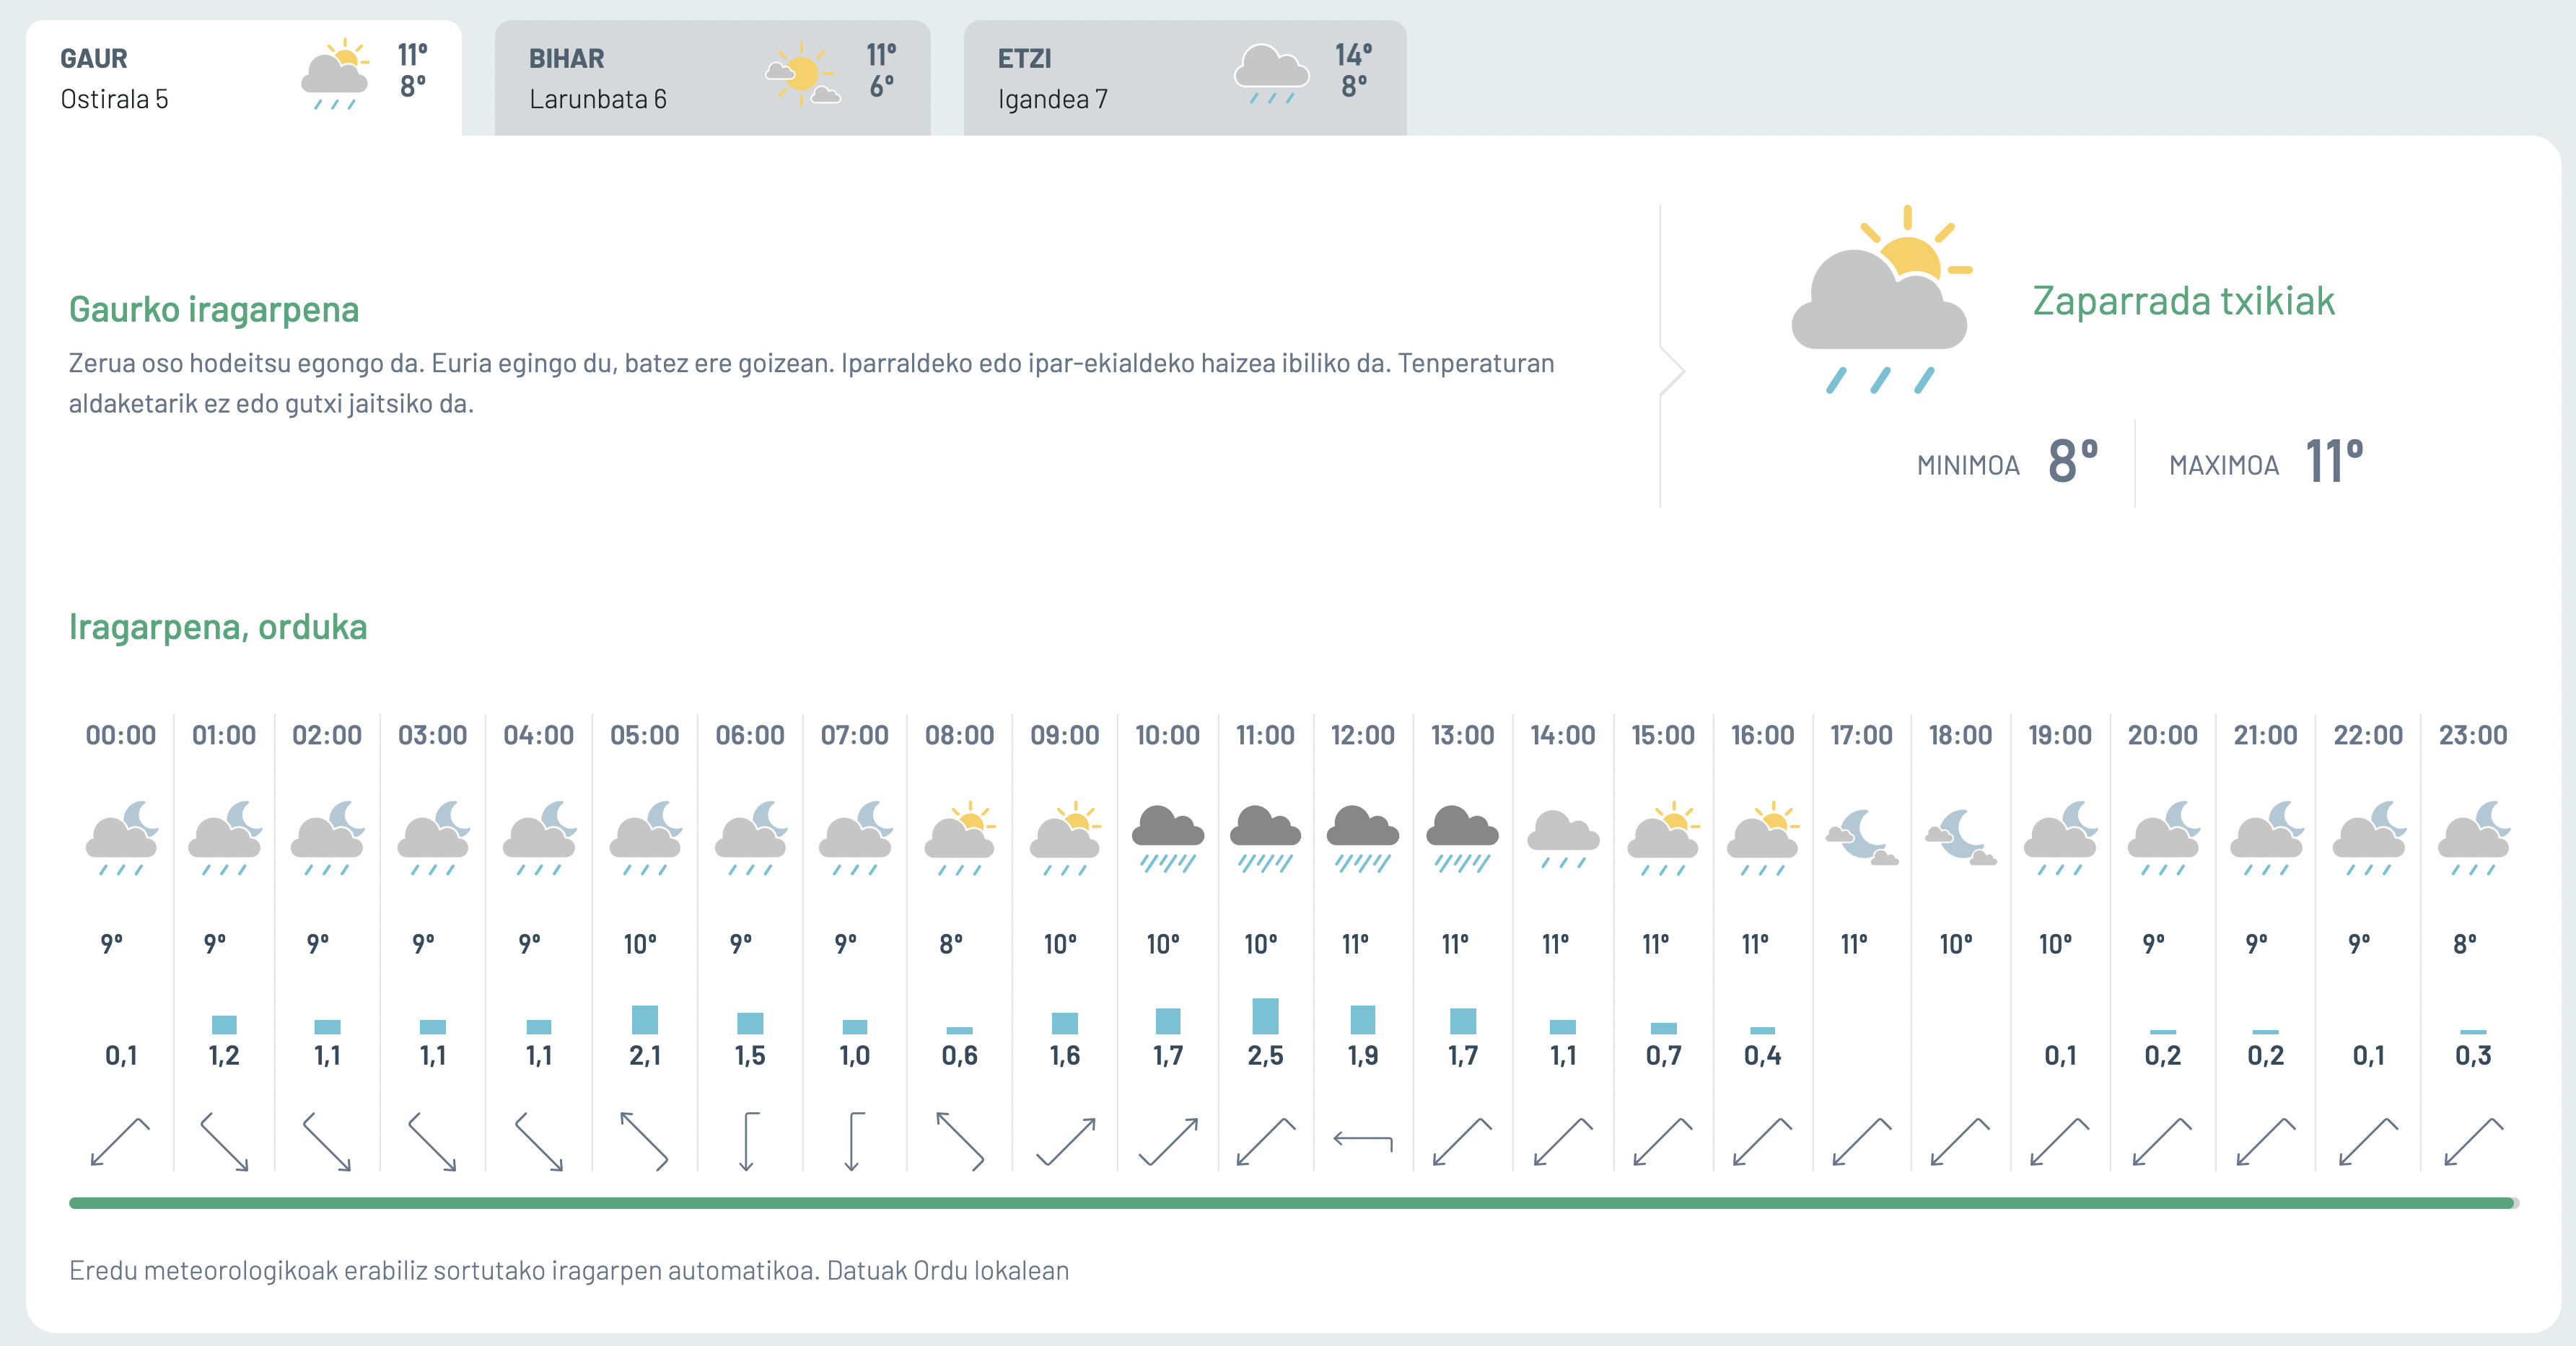Select the GAUR Ostirala 5 tab
The image size is (2576, 1346).
click(x=243, y=78)
